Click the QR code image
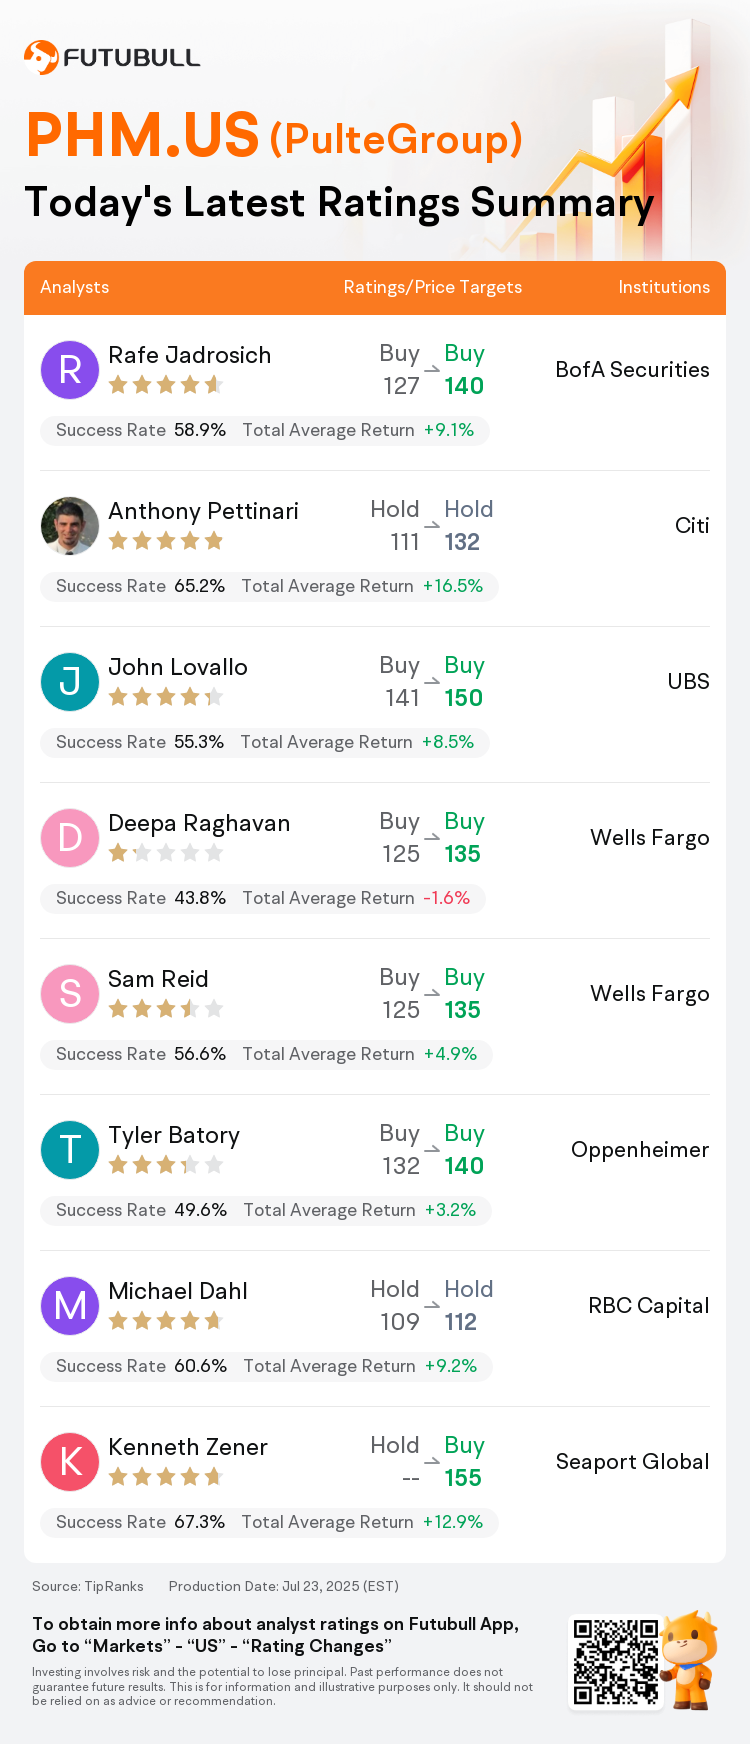This screenshot has height=1744, width=750. click(x=616, y=1662)
